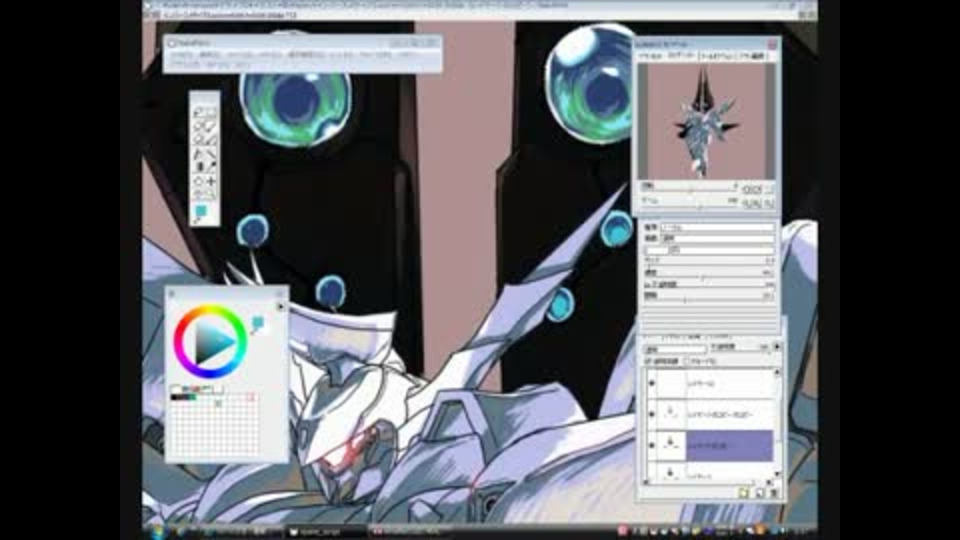Select the paint bucket tool in the tool palette
This screenshot has height=540, width=960.
pyautogui.click(x=198, y=168)
